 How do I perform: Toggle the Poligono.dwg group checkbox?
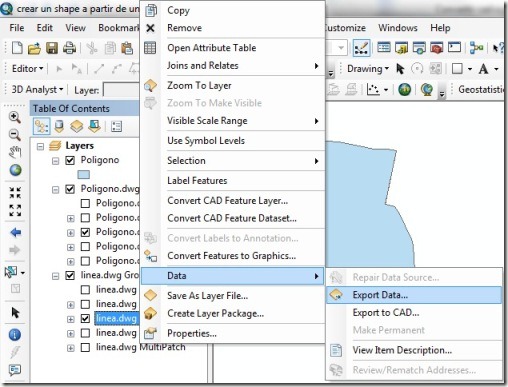pos(70,189)
